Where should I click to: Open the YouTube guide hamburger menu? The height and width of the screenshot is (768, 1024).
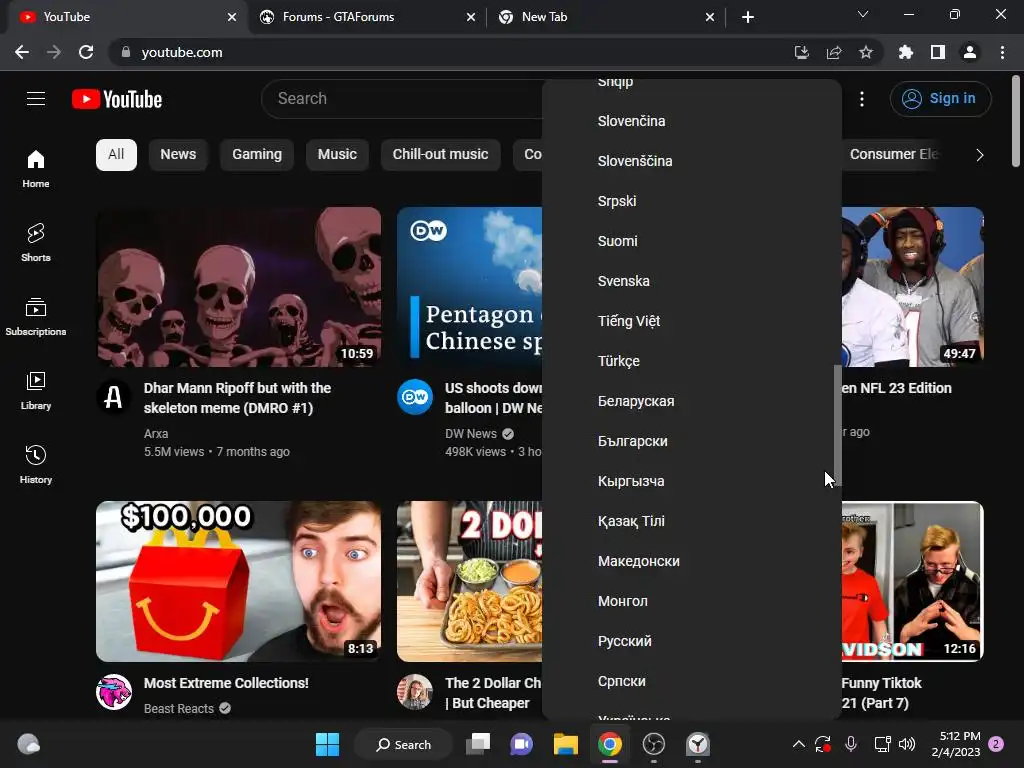point(36,99)
